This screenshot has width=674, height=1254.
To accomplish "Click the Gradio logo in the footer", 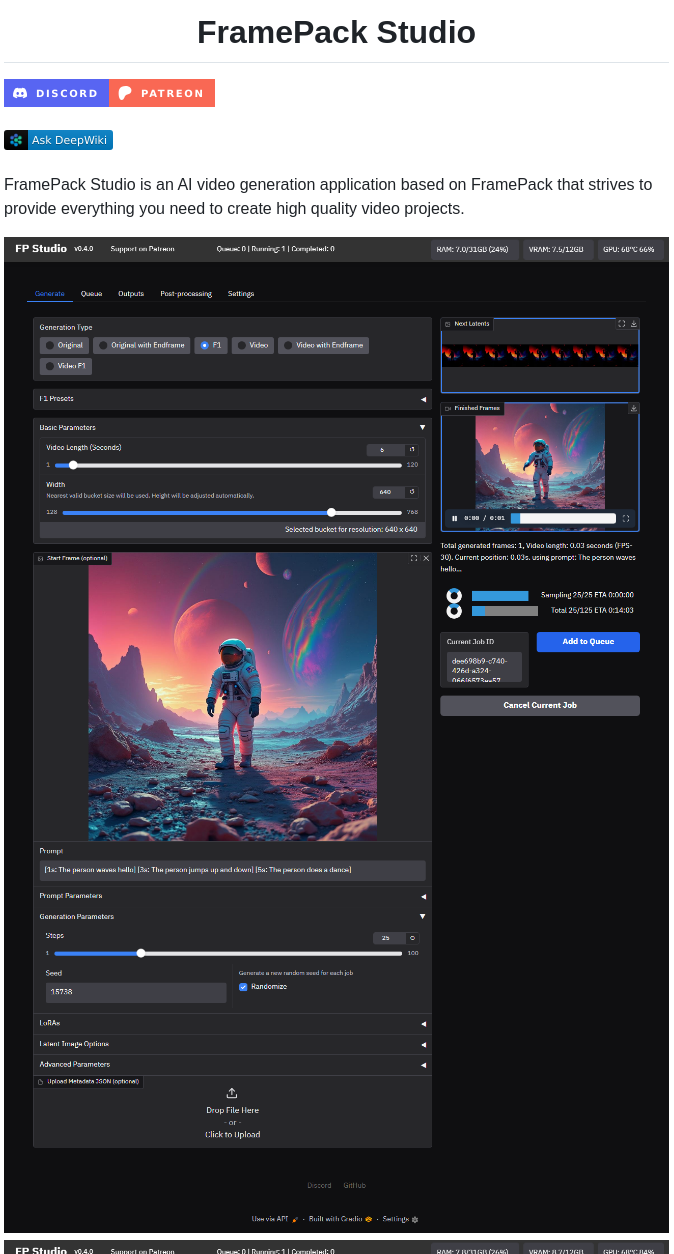I will pos(370,1219).
